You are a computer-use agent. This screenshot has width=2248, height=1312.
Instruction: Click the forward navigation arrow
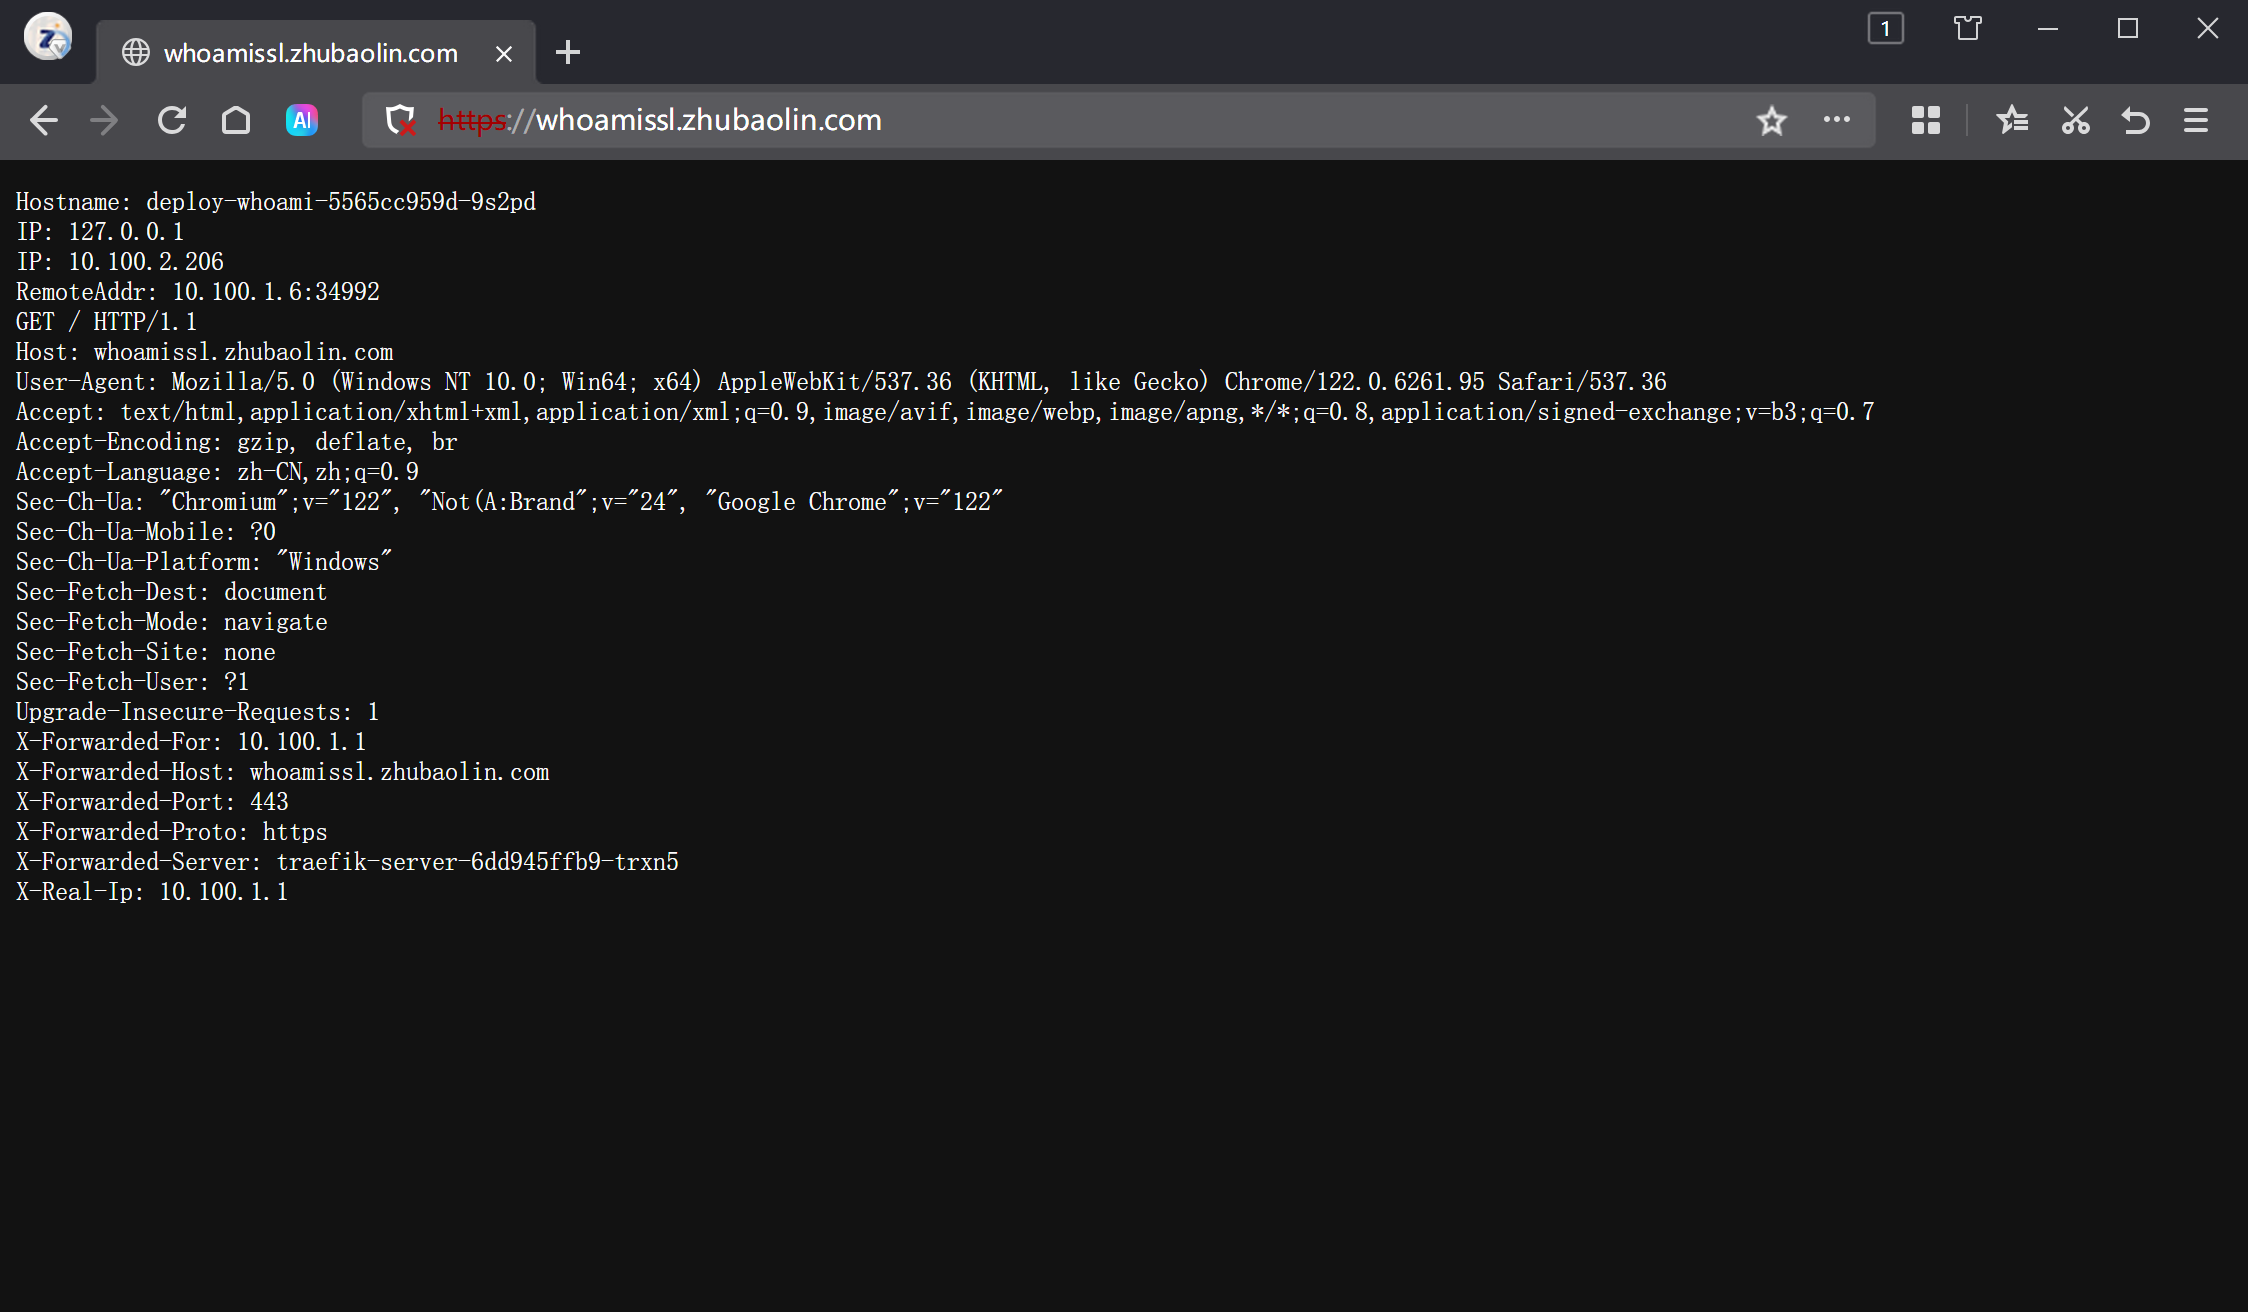click(x=104, y=121)
